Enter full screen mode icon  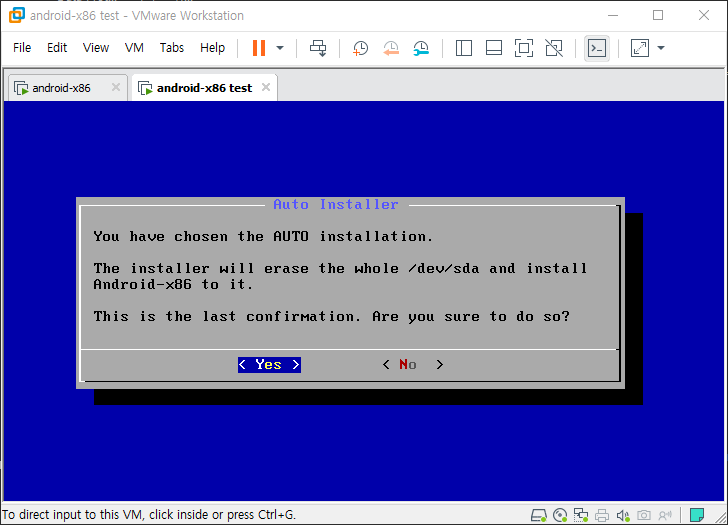[524, 48]
